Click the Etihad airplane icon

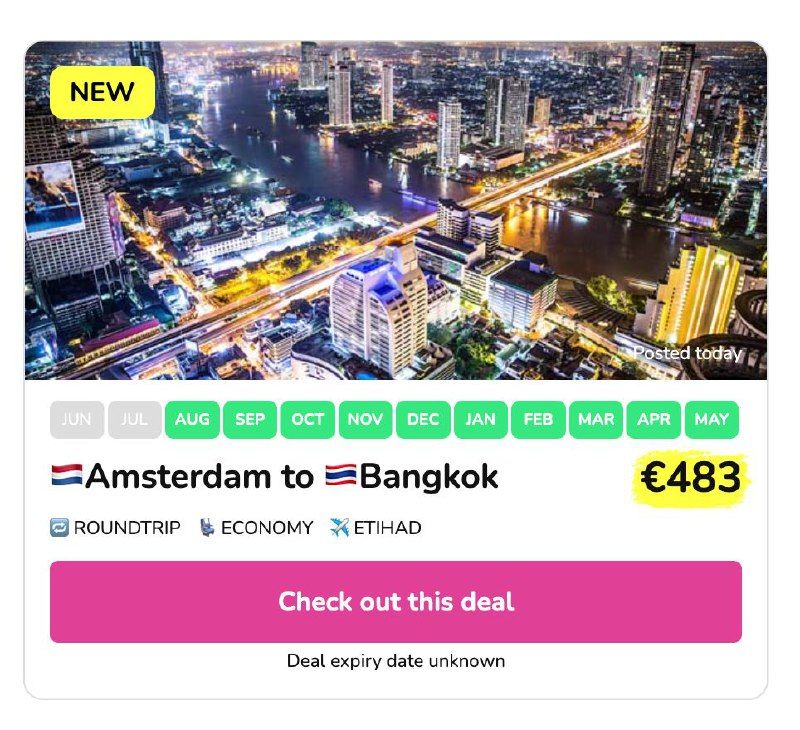[340, 527]
